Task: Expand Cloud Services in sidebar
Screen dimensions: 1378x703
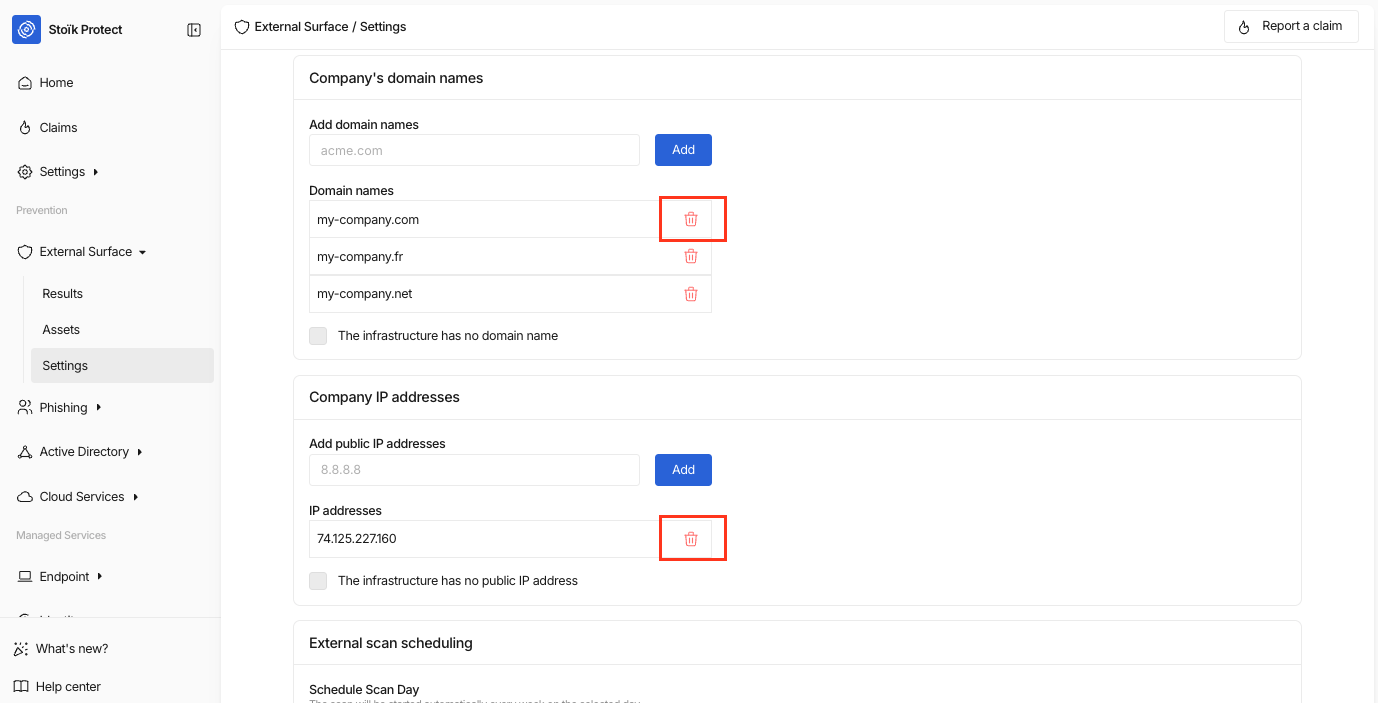Action: [136, 497]
